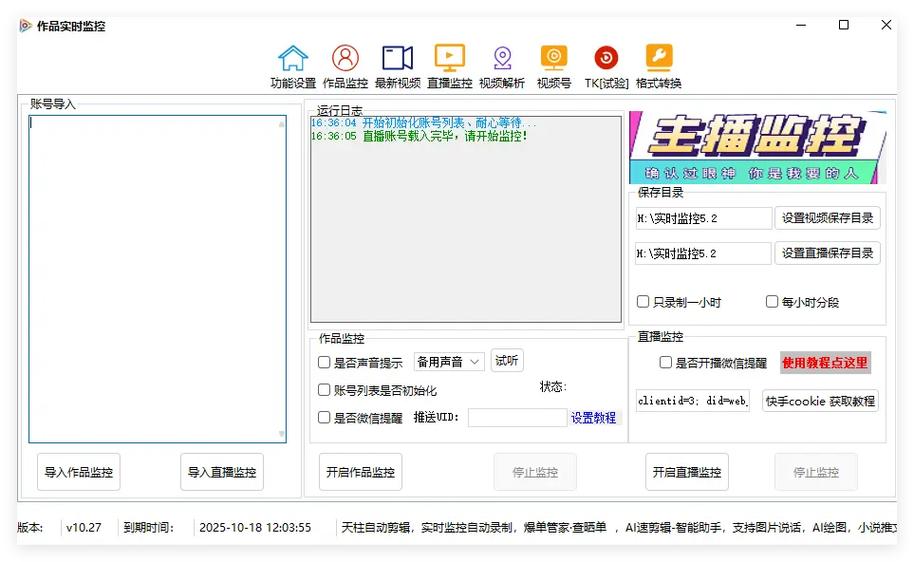
Task: Check 只录制一小时 option
Action: [643, 302]
